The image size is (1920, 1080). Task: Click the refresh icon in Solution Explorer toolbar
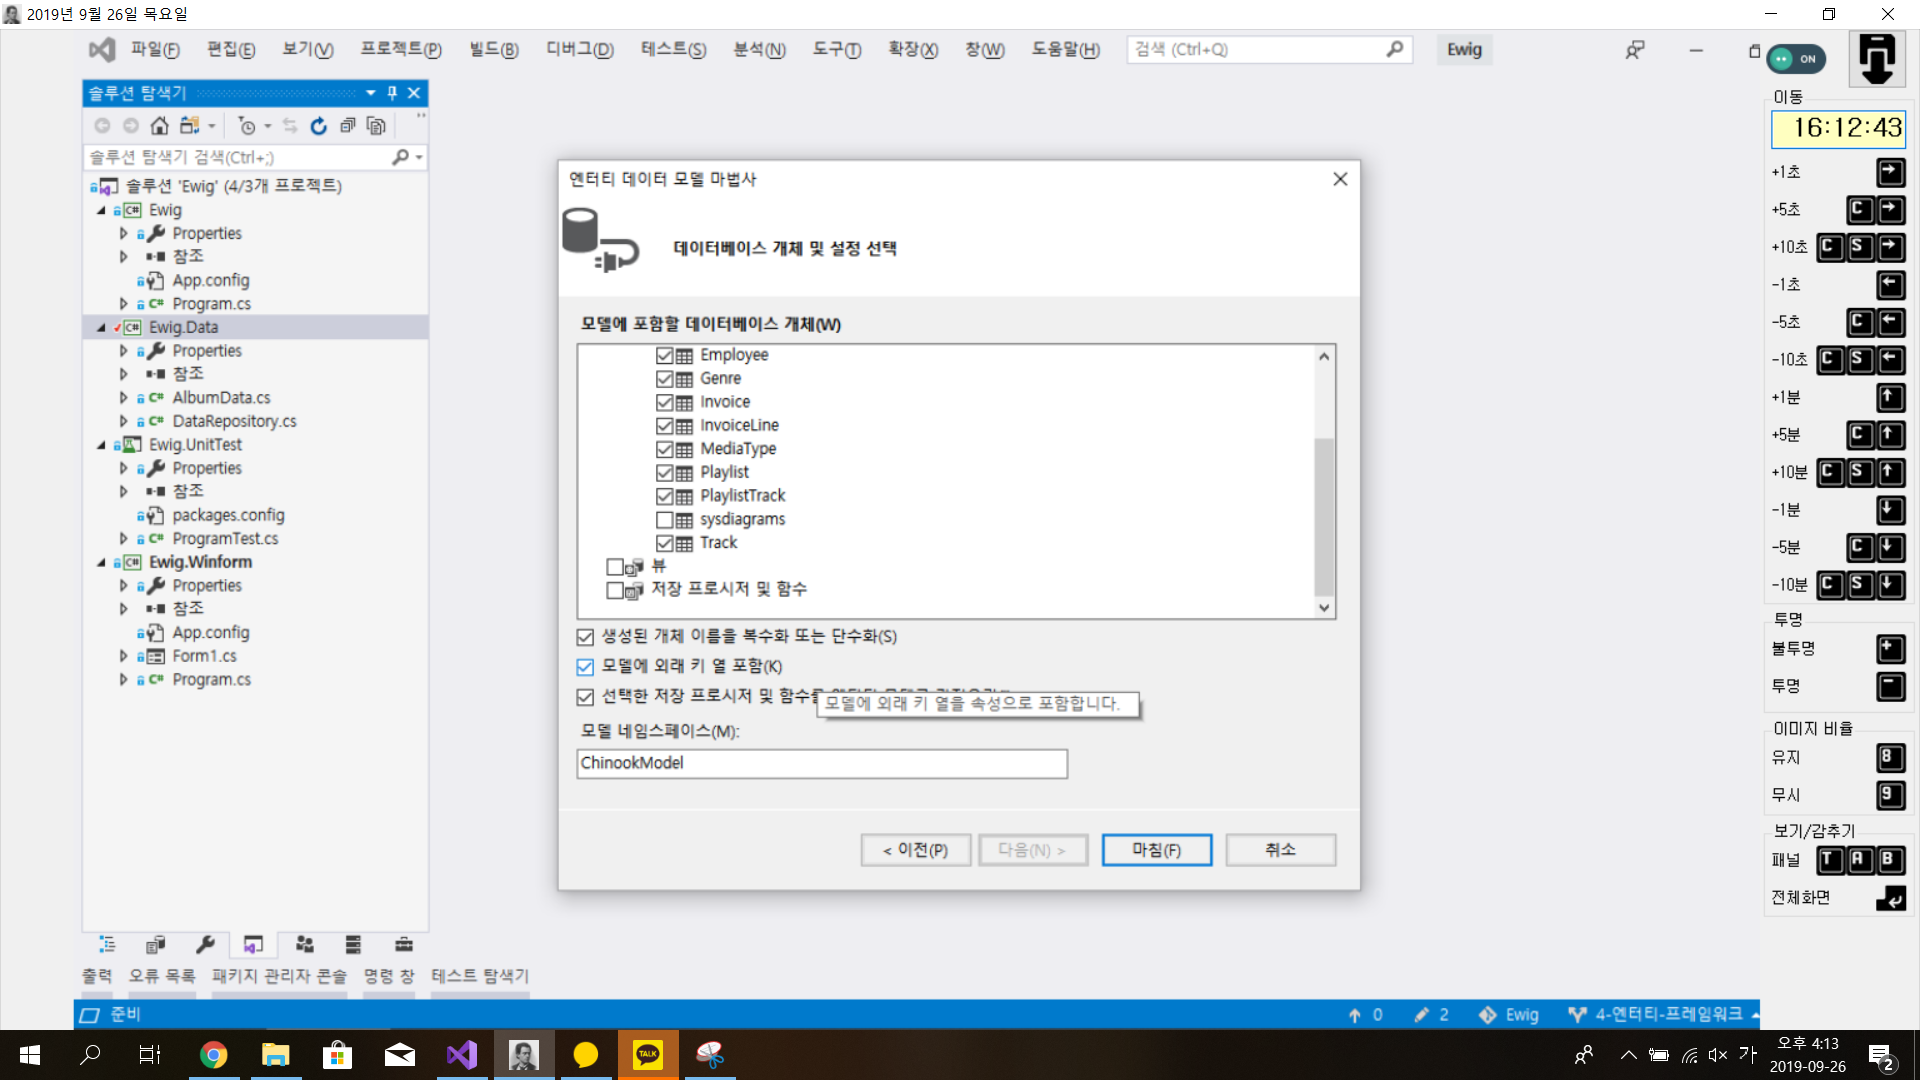click(318, 126)
